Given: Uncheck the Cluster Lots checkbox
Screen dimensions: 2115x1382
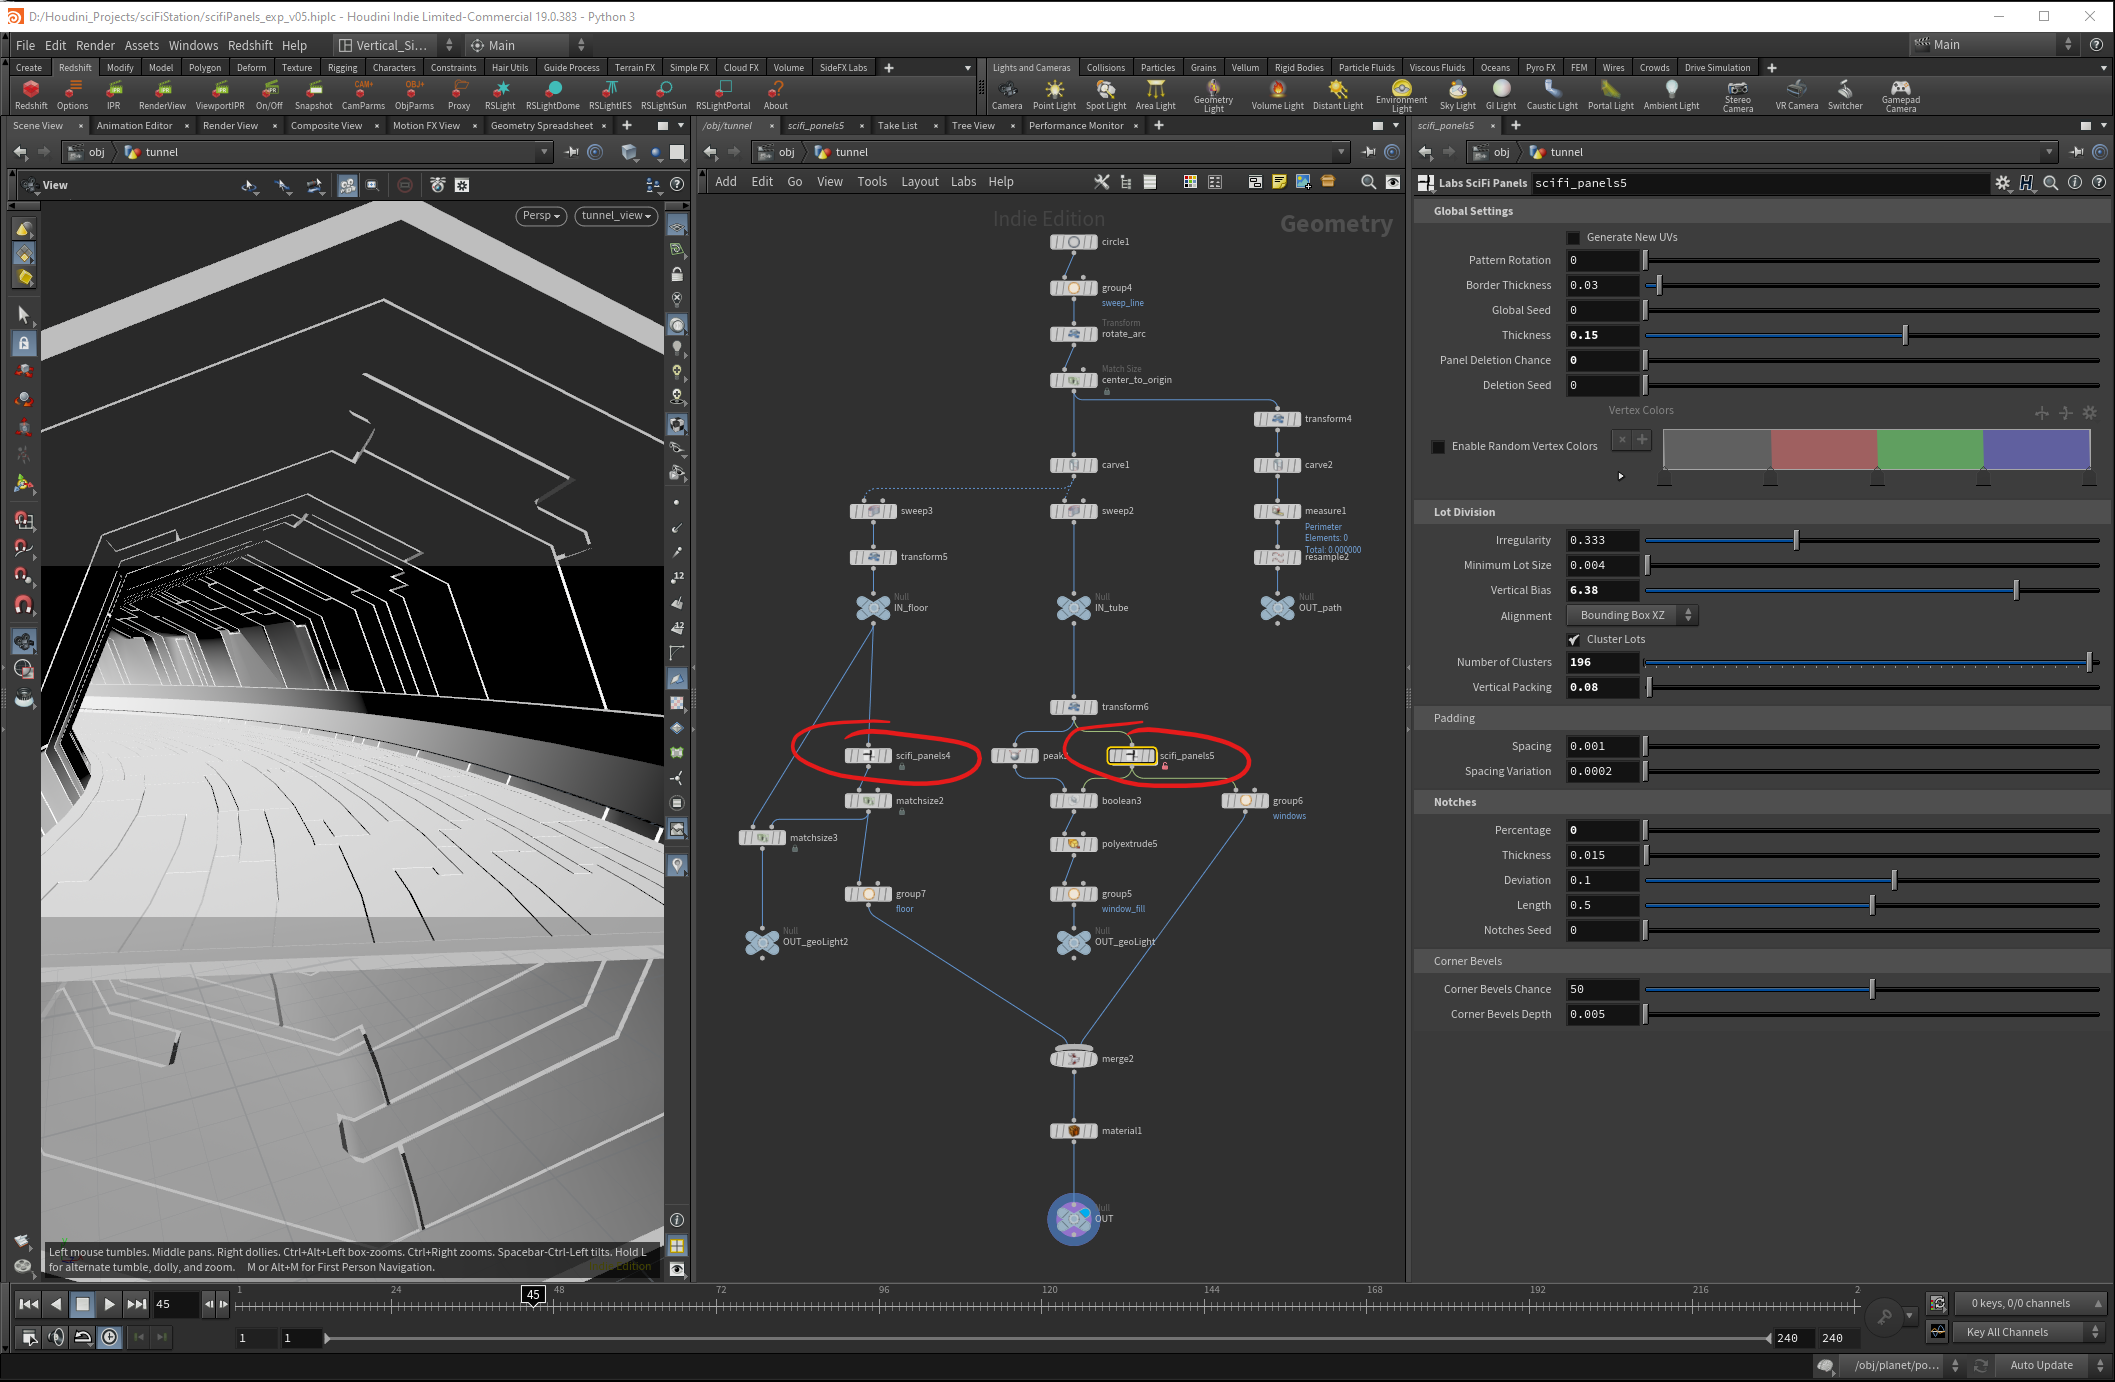Looking at the screenshot, I should point(1573,640).
